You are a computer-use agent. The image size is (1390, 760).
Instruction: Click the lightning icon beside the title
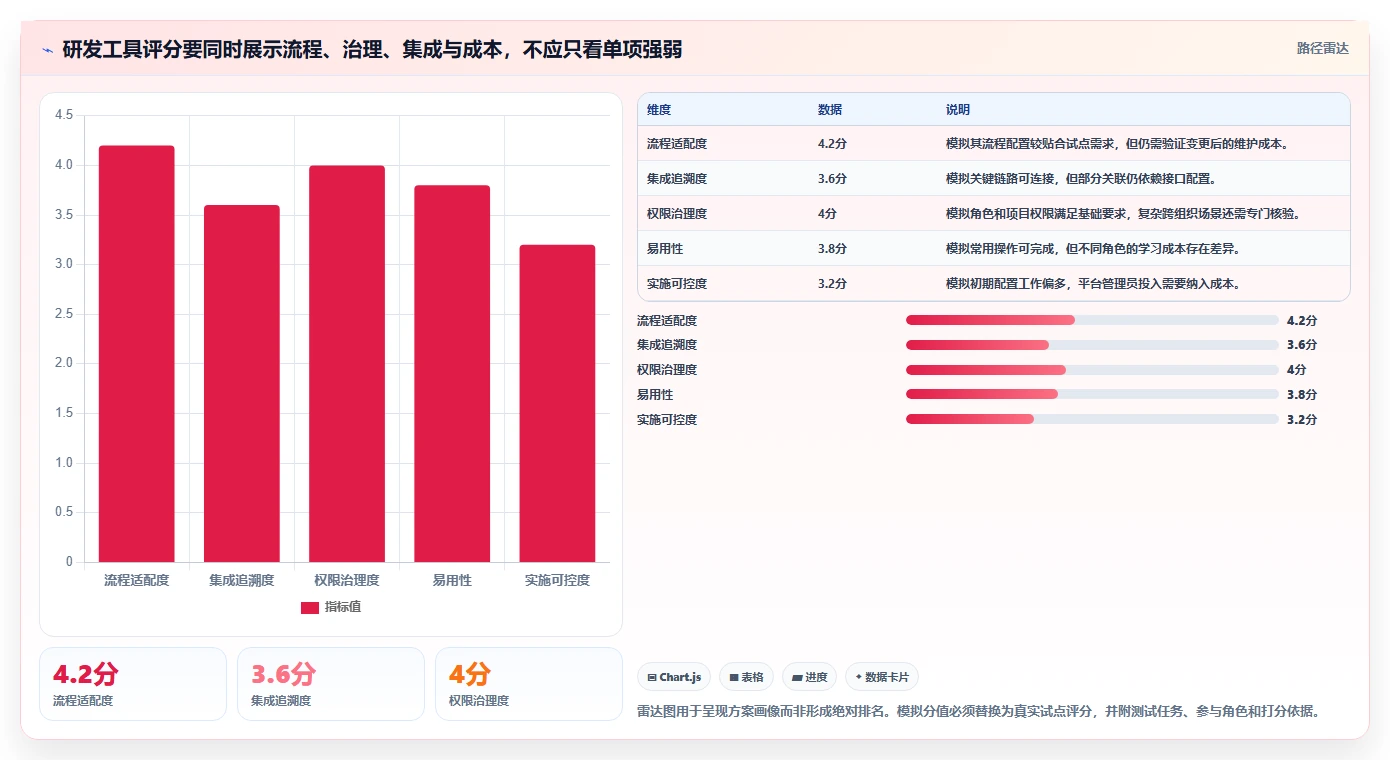point(48,49)
